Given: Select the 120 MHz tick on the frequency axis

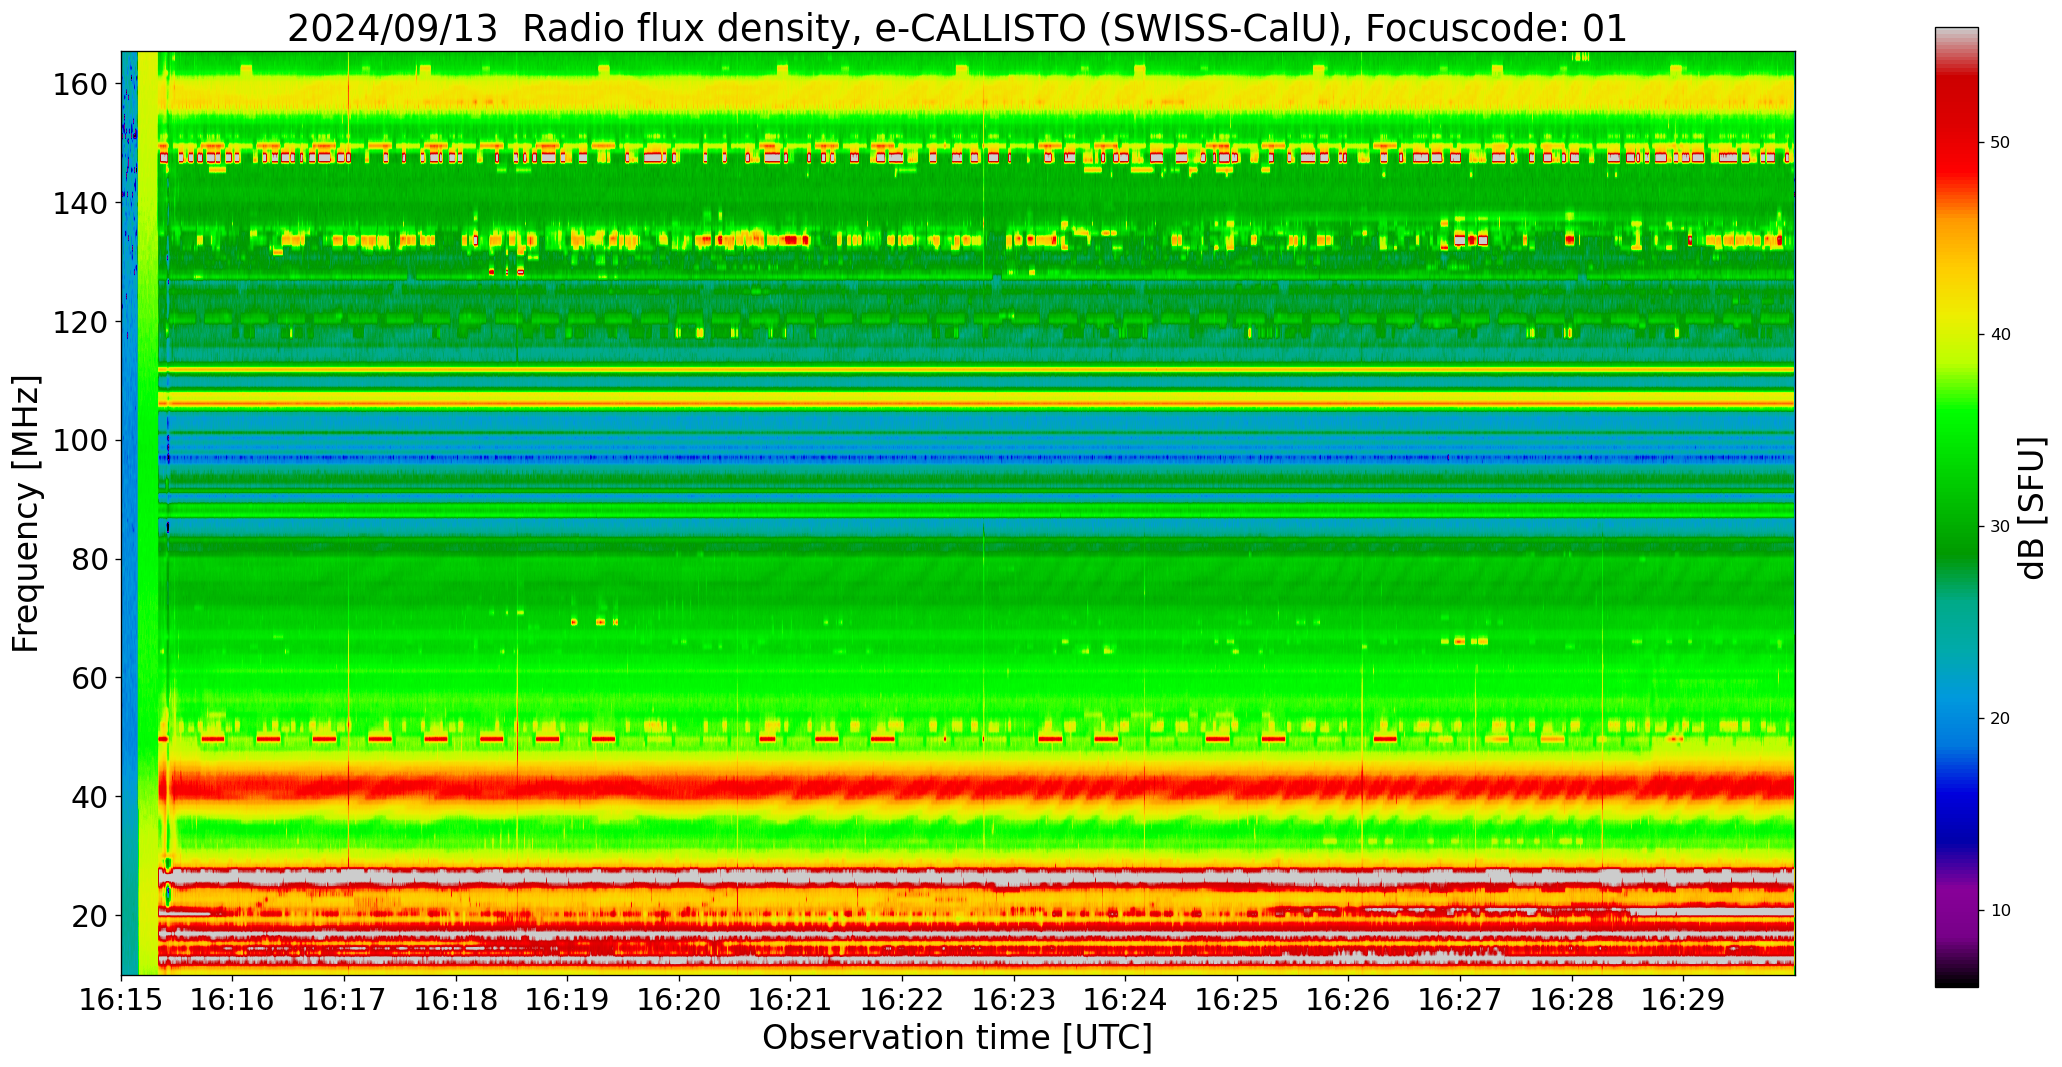Looking at the screenshot, I should pos(80,322).
